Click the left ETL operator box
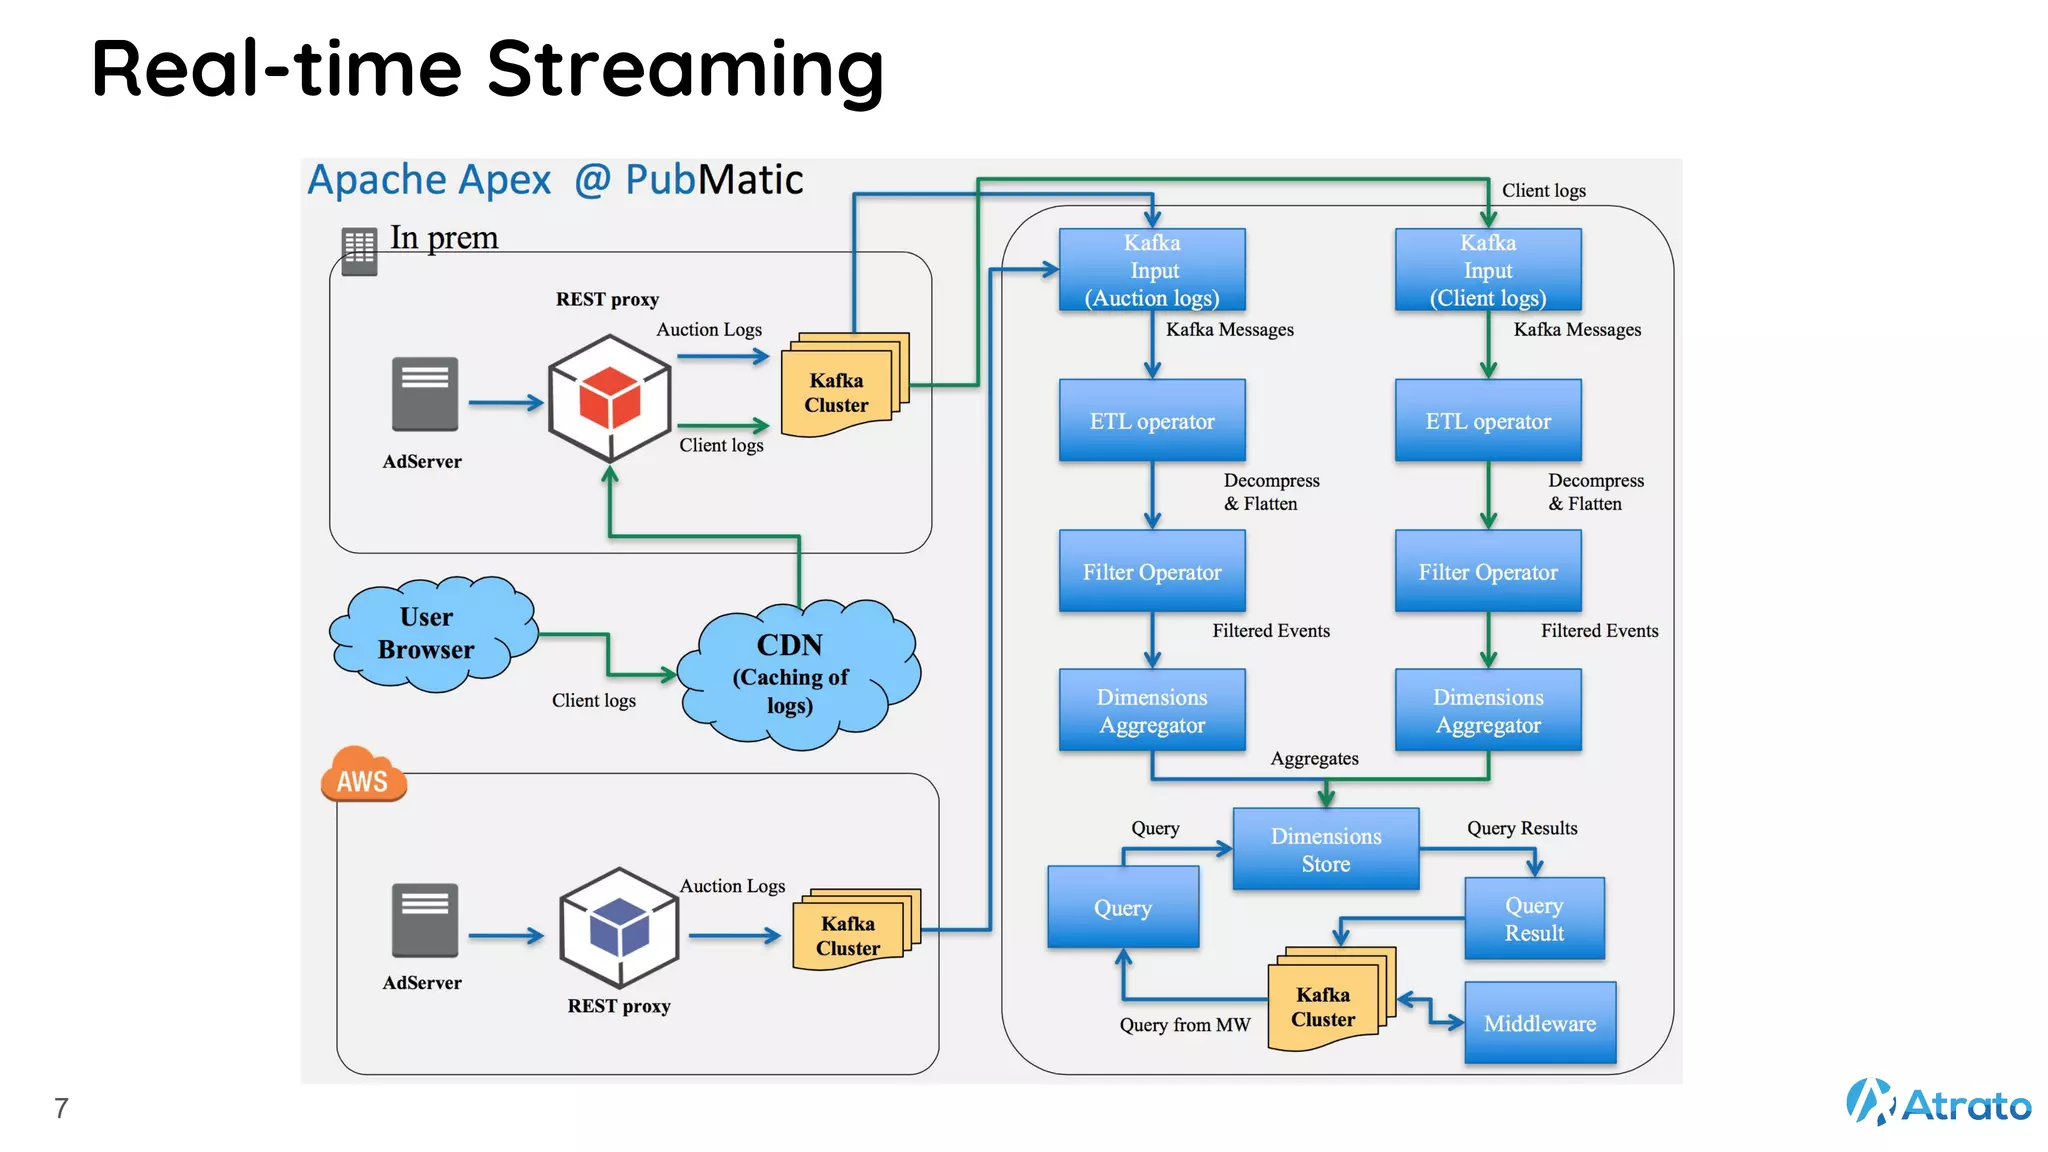 pos(1152,421)
